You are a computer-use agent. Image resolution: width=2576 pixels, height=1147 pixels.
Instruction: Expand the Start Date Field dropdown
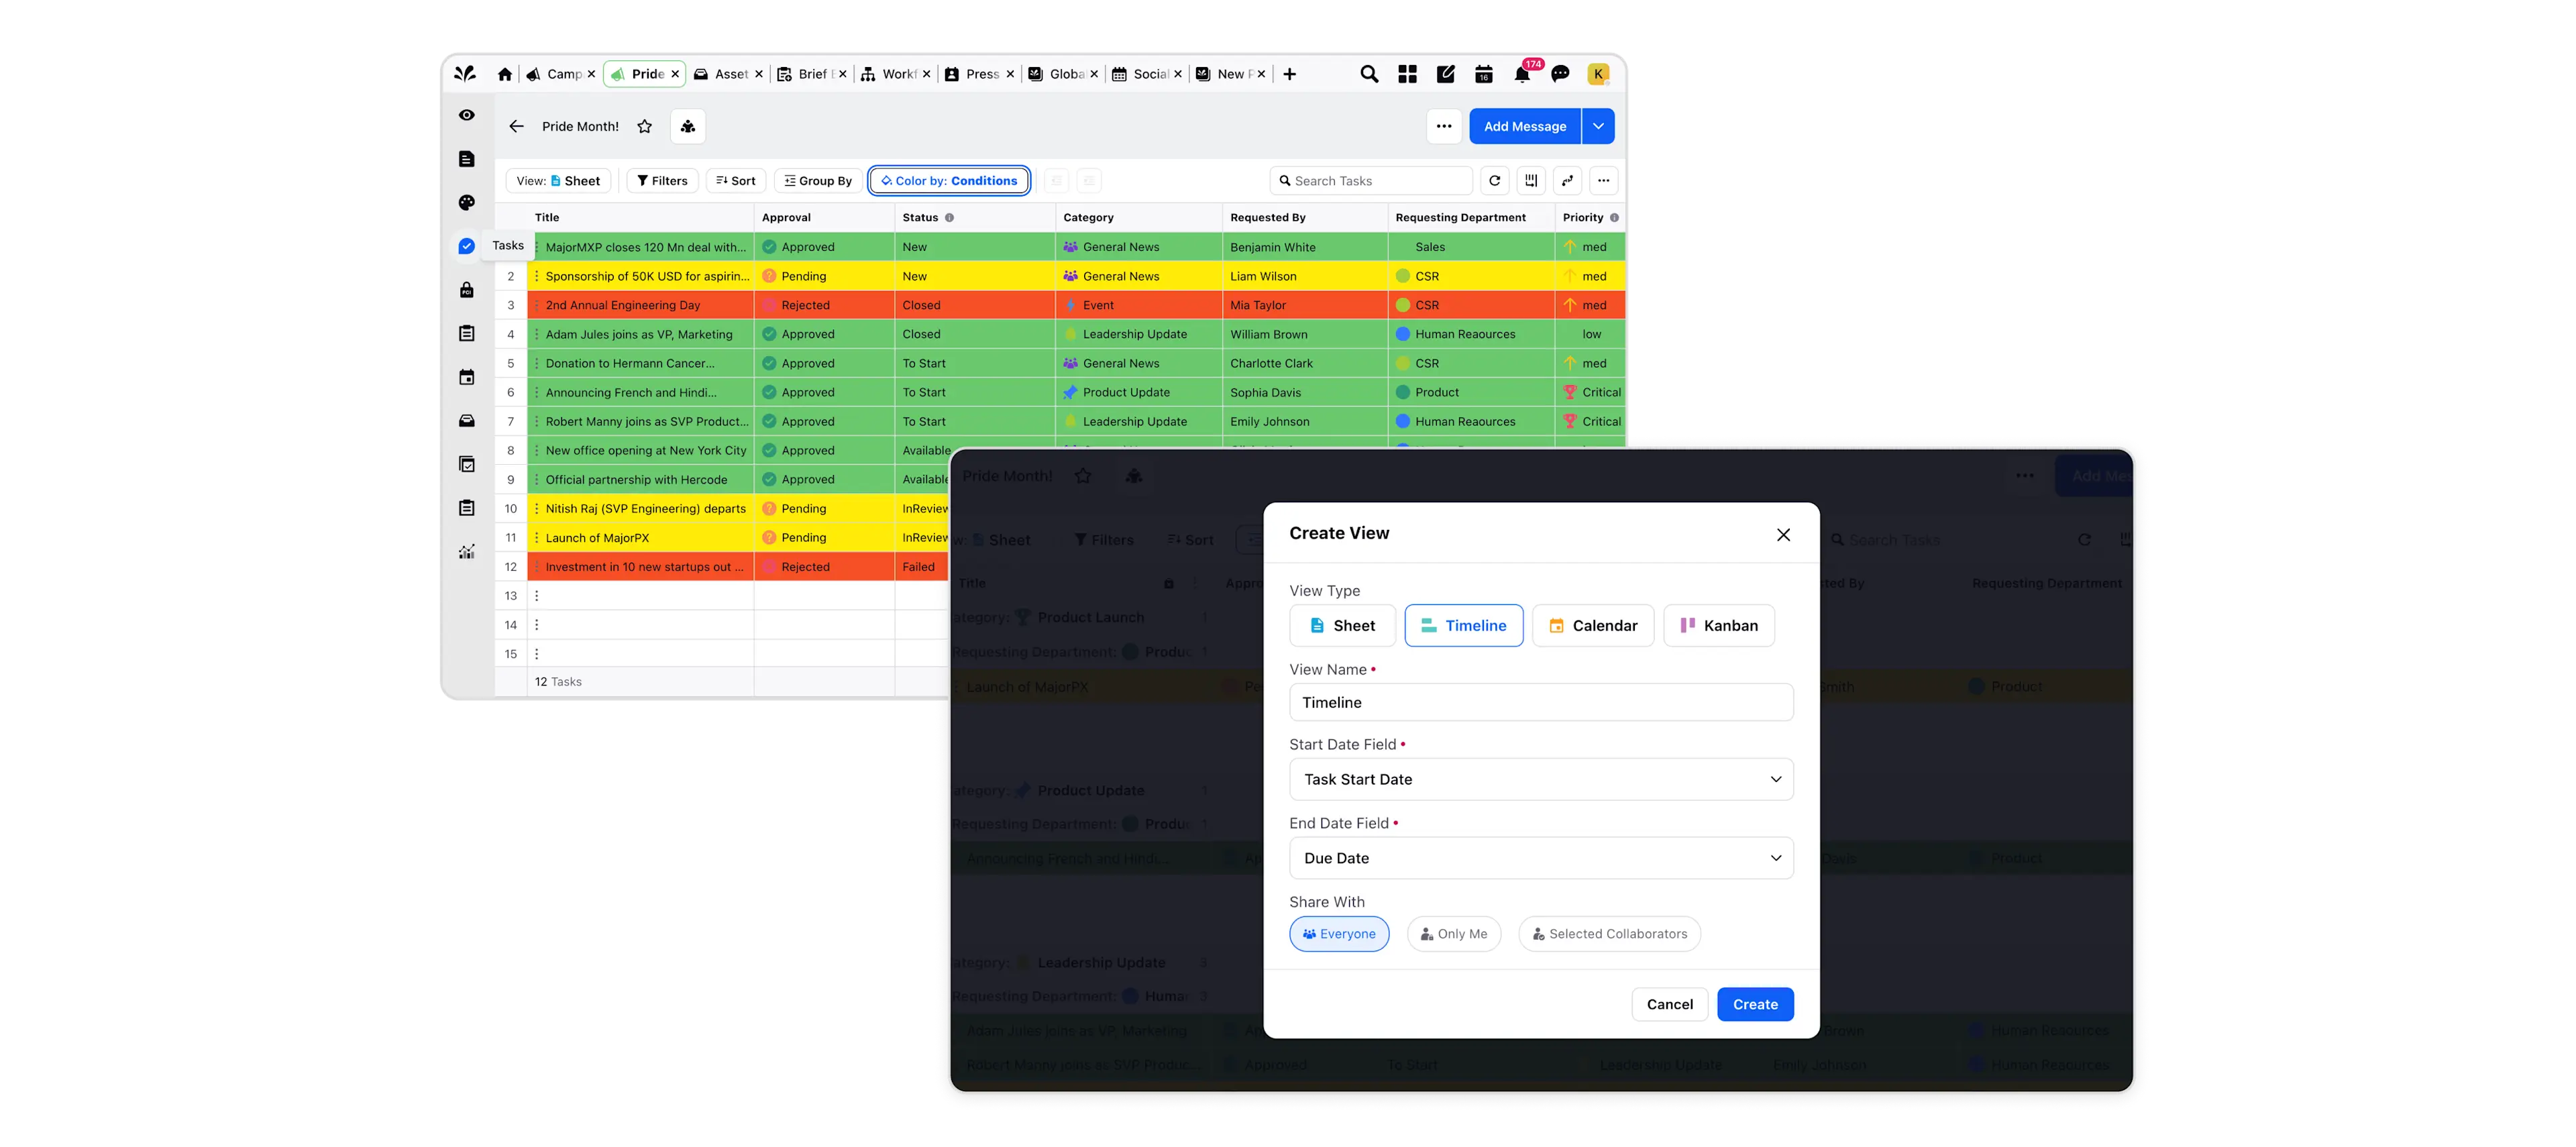pyautogui.click(x=1540, y=779)
